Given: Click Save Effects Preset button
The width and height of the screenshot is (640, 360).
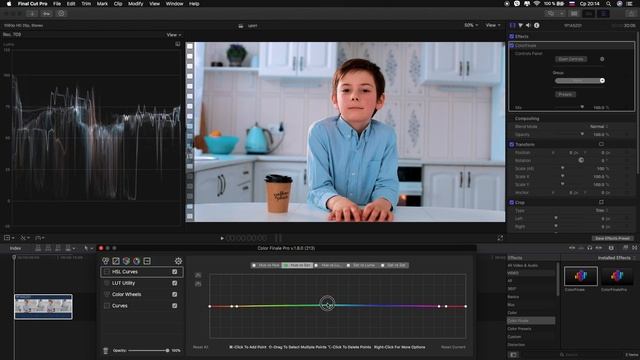Looking at the screenshot, I should (x=612, y=238).
